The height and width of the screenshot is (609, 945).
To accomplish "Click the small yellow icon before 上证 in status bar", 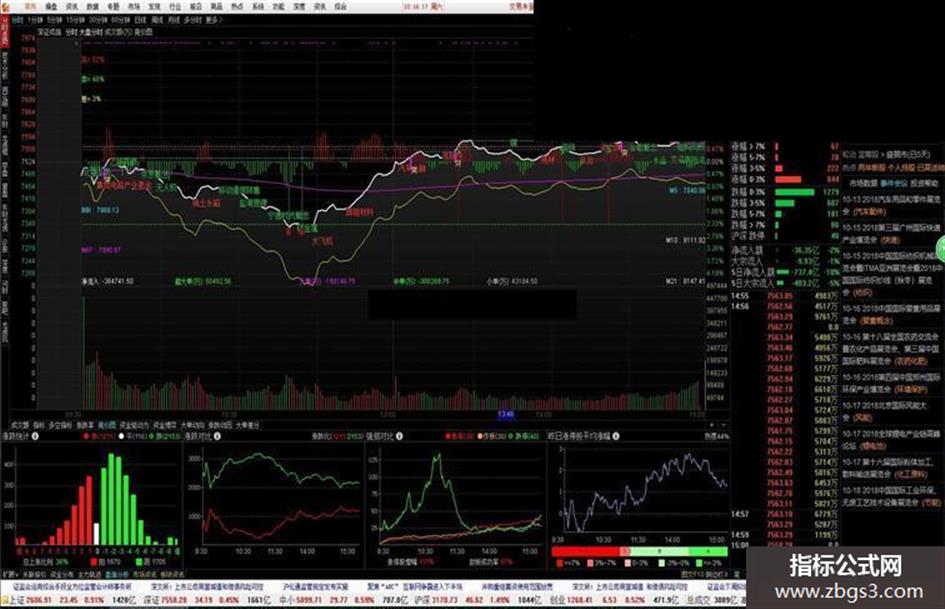I will tap(4, 601).
